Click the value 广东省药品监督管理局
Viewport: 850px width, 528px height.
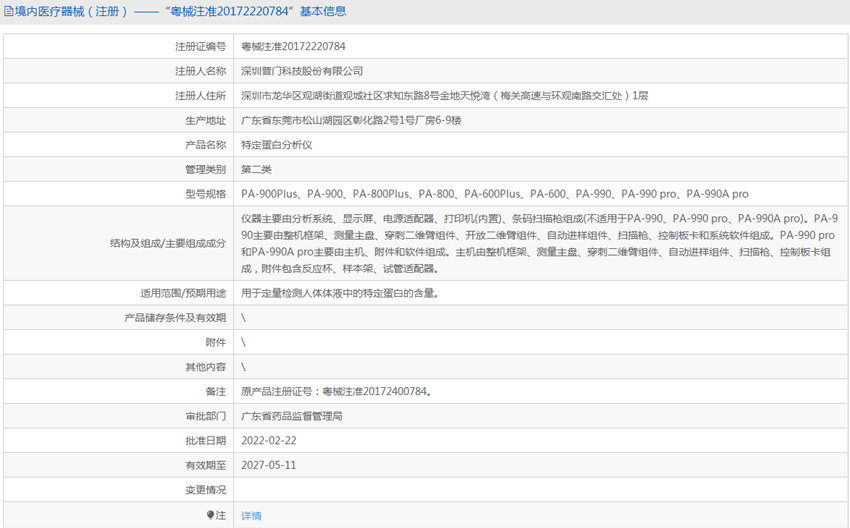pos(292,416)
